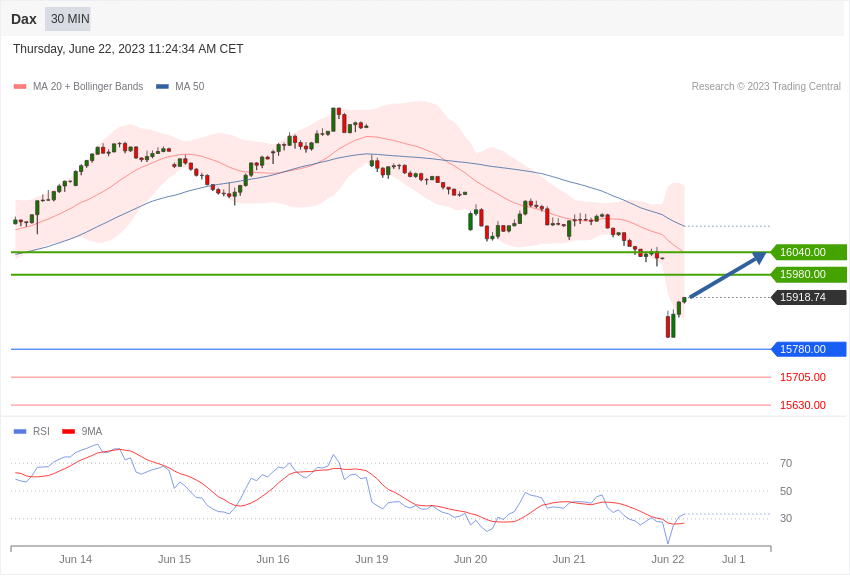Screen dimensions: 850x576
Task: Click the Jun 19 date axis label
Action: pos(372,559)
